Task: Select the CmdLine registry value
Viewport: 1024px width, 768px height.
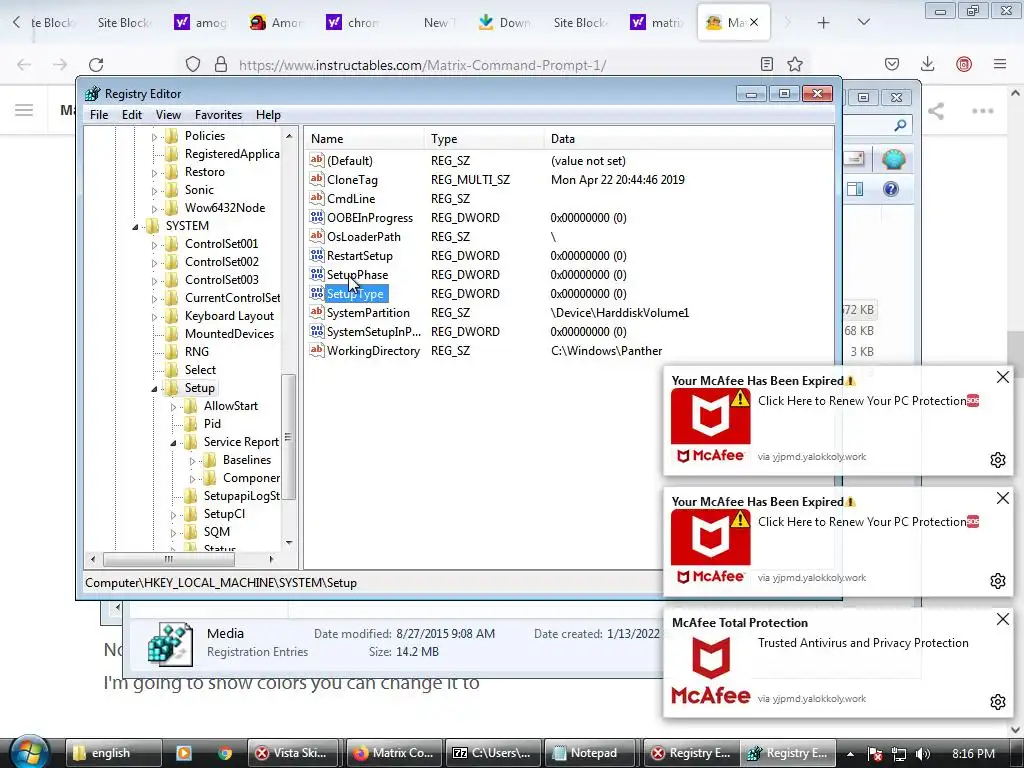Action: pyautogui.click(x=351, y=199)
